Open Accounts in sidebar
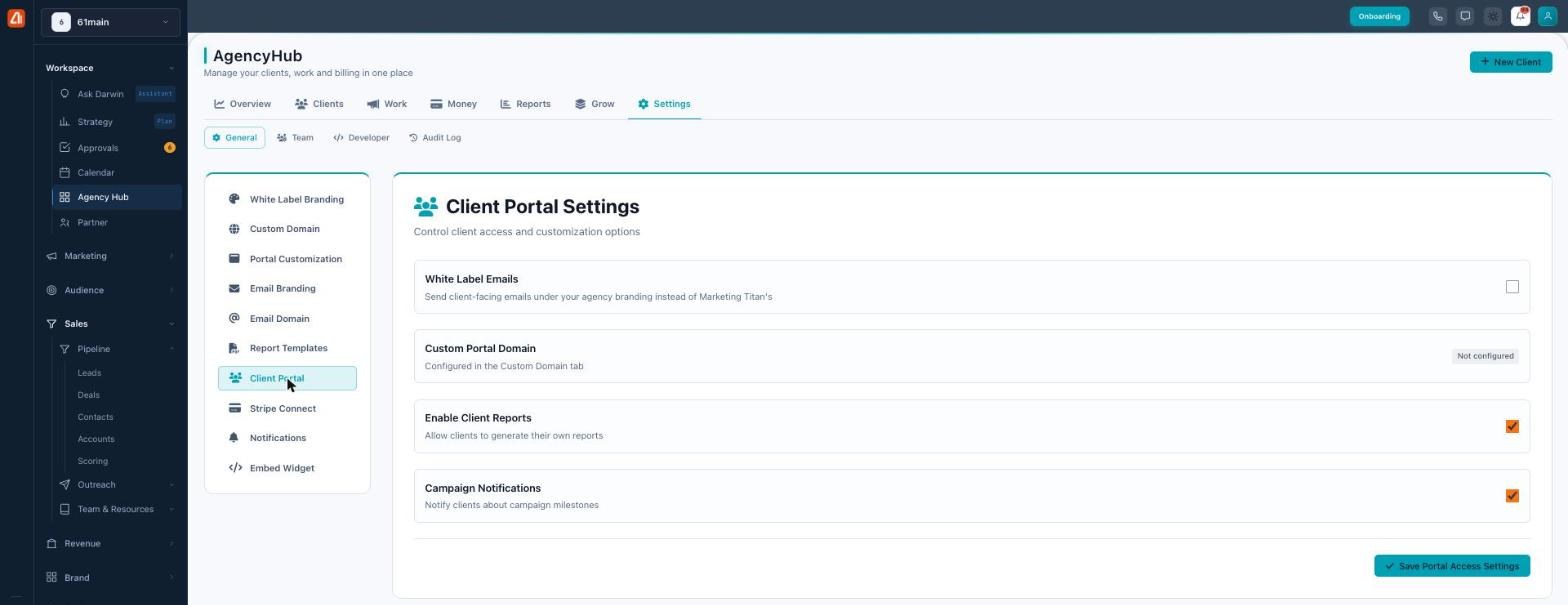The image size is (1568, 605). (96, 439)
